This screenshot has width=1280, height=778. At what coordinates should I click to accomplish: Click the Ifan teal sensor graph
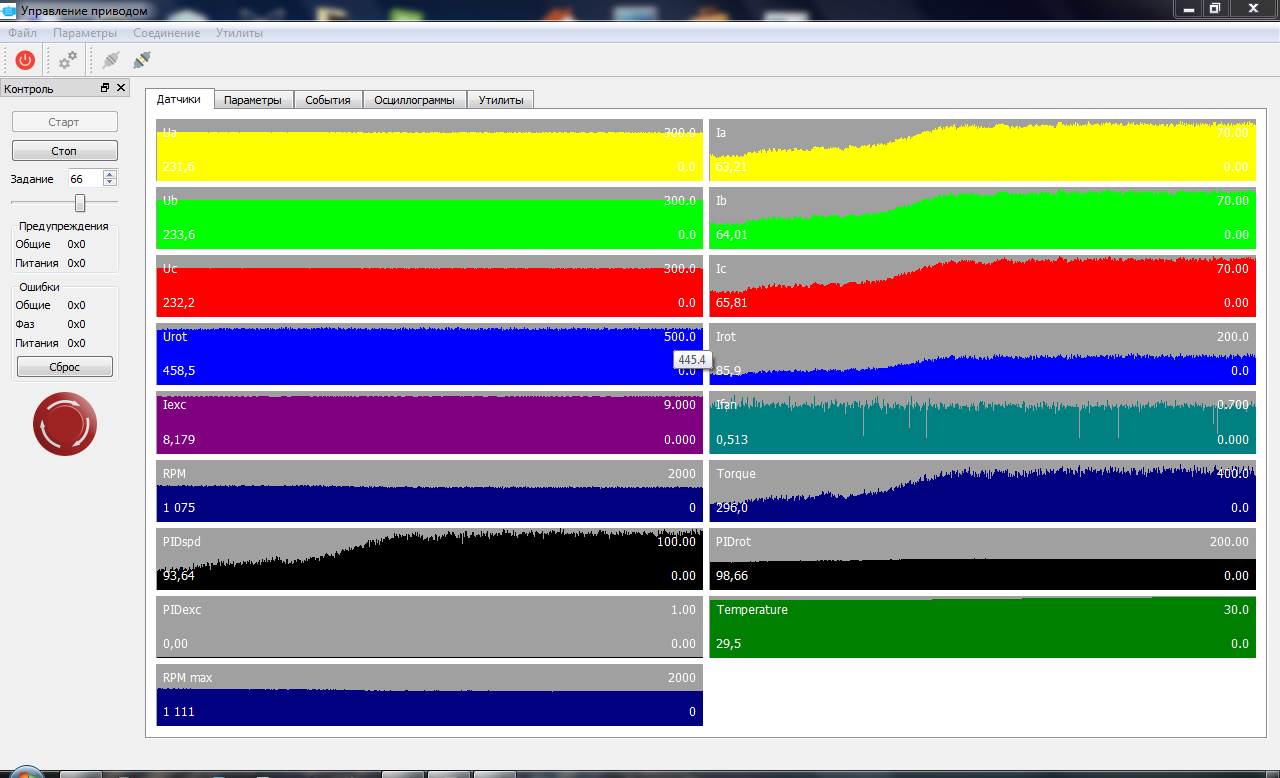(x=982, y=422)
